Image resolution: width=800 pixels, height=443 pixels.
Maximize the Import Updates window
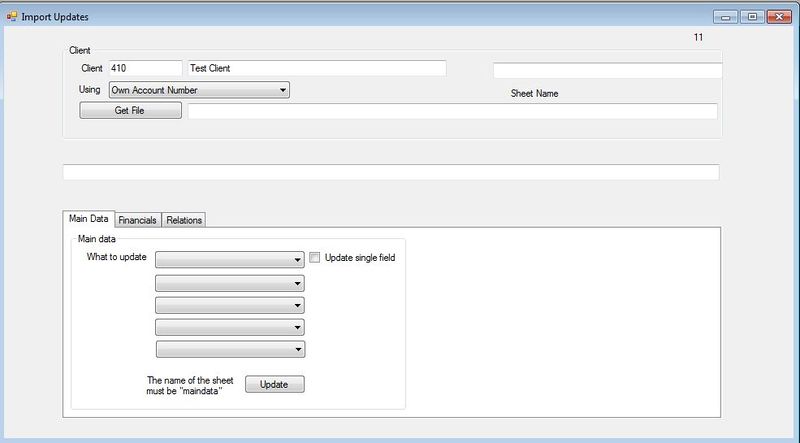click(752, 17)
